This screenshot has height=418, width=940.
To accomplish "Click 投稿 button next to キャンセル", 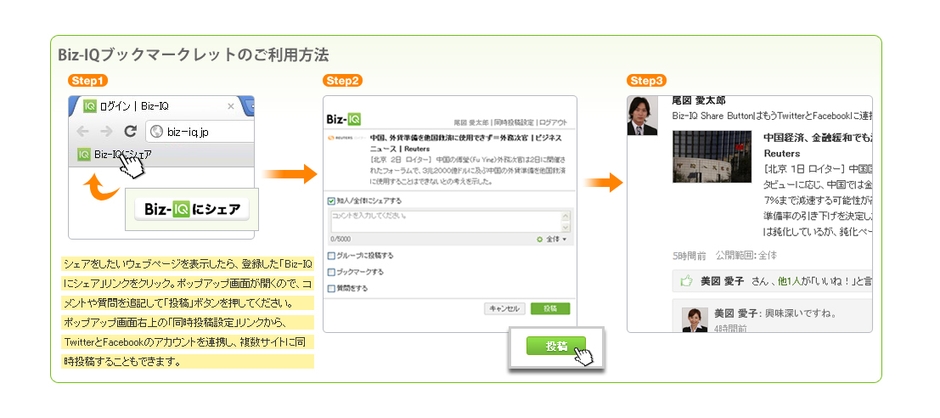I will click(x=550, y=308).
